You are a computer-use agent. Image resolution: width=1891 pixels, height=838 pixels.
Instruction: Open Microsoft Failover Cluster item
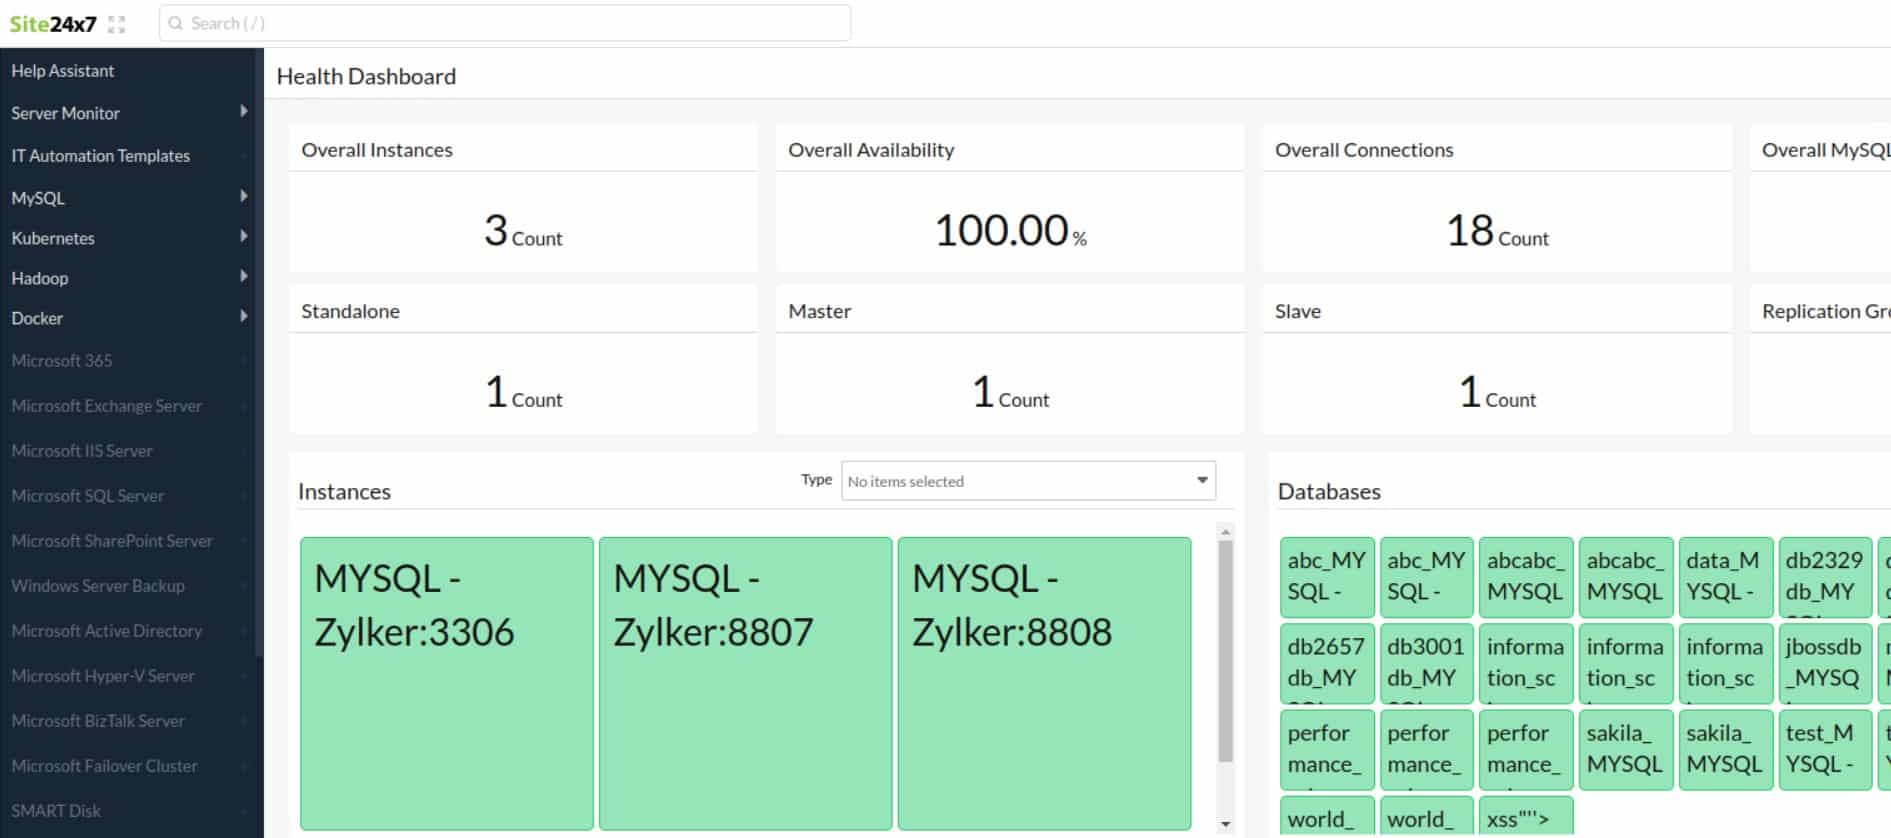click(x=105, y=766)
